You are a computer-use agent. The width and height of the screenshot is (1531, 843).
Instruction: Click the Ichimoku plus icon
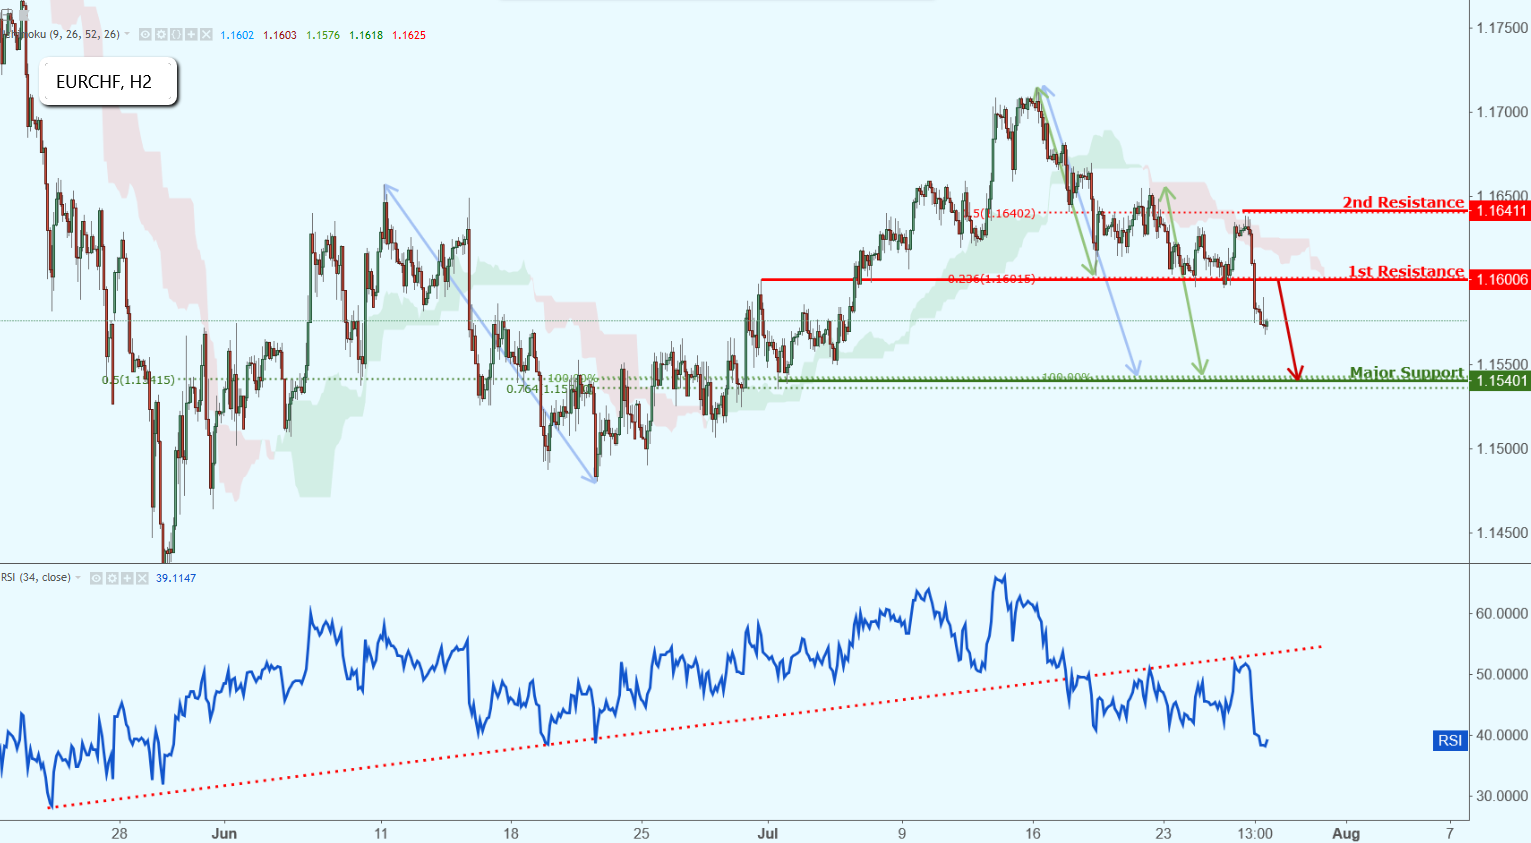tap(191, 34)
